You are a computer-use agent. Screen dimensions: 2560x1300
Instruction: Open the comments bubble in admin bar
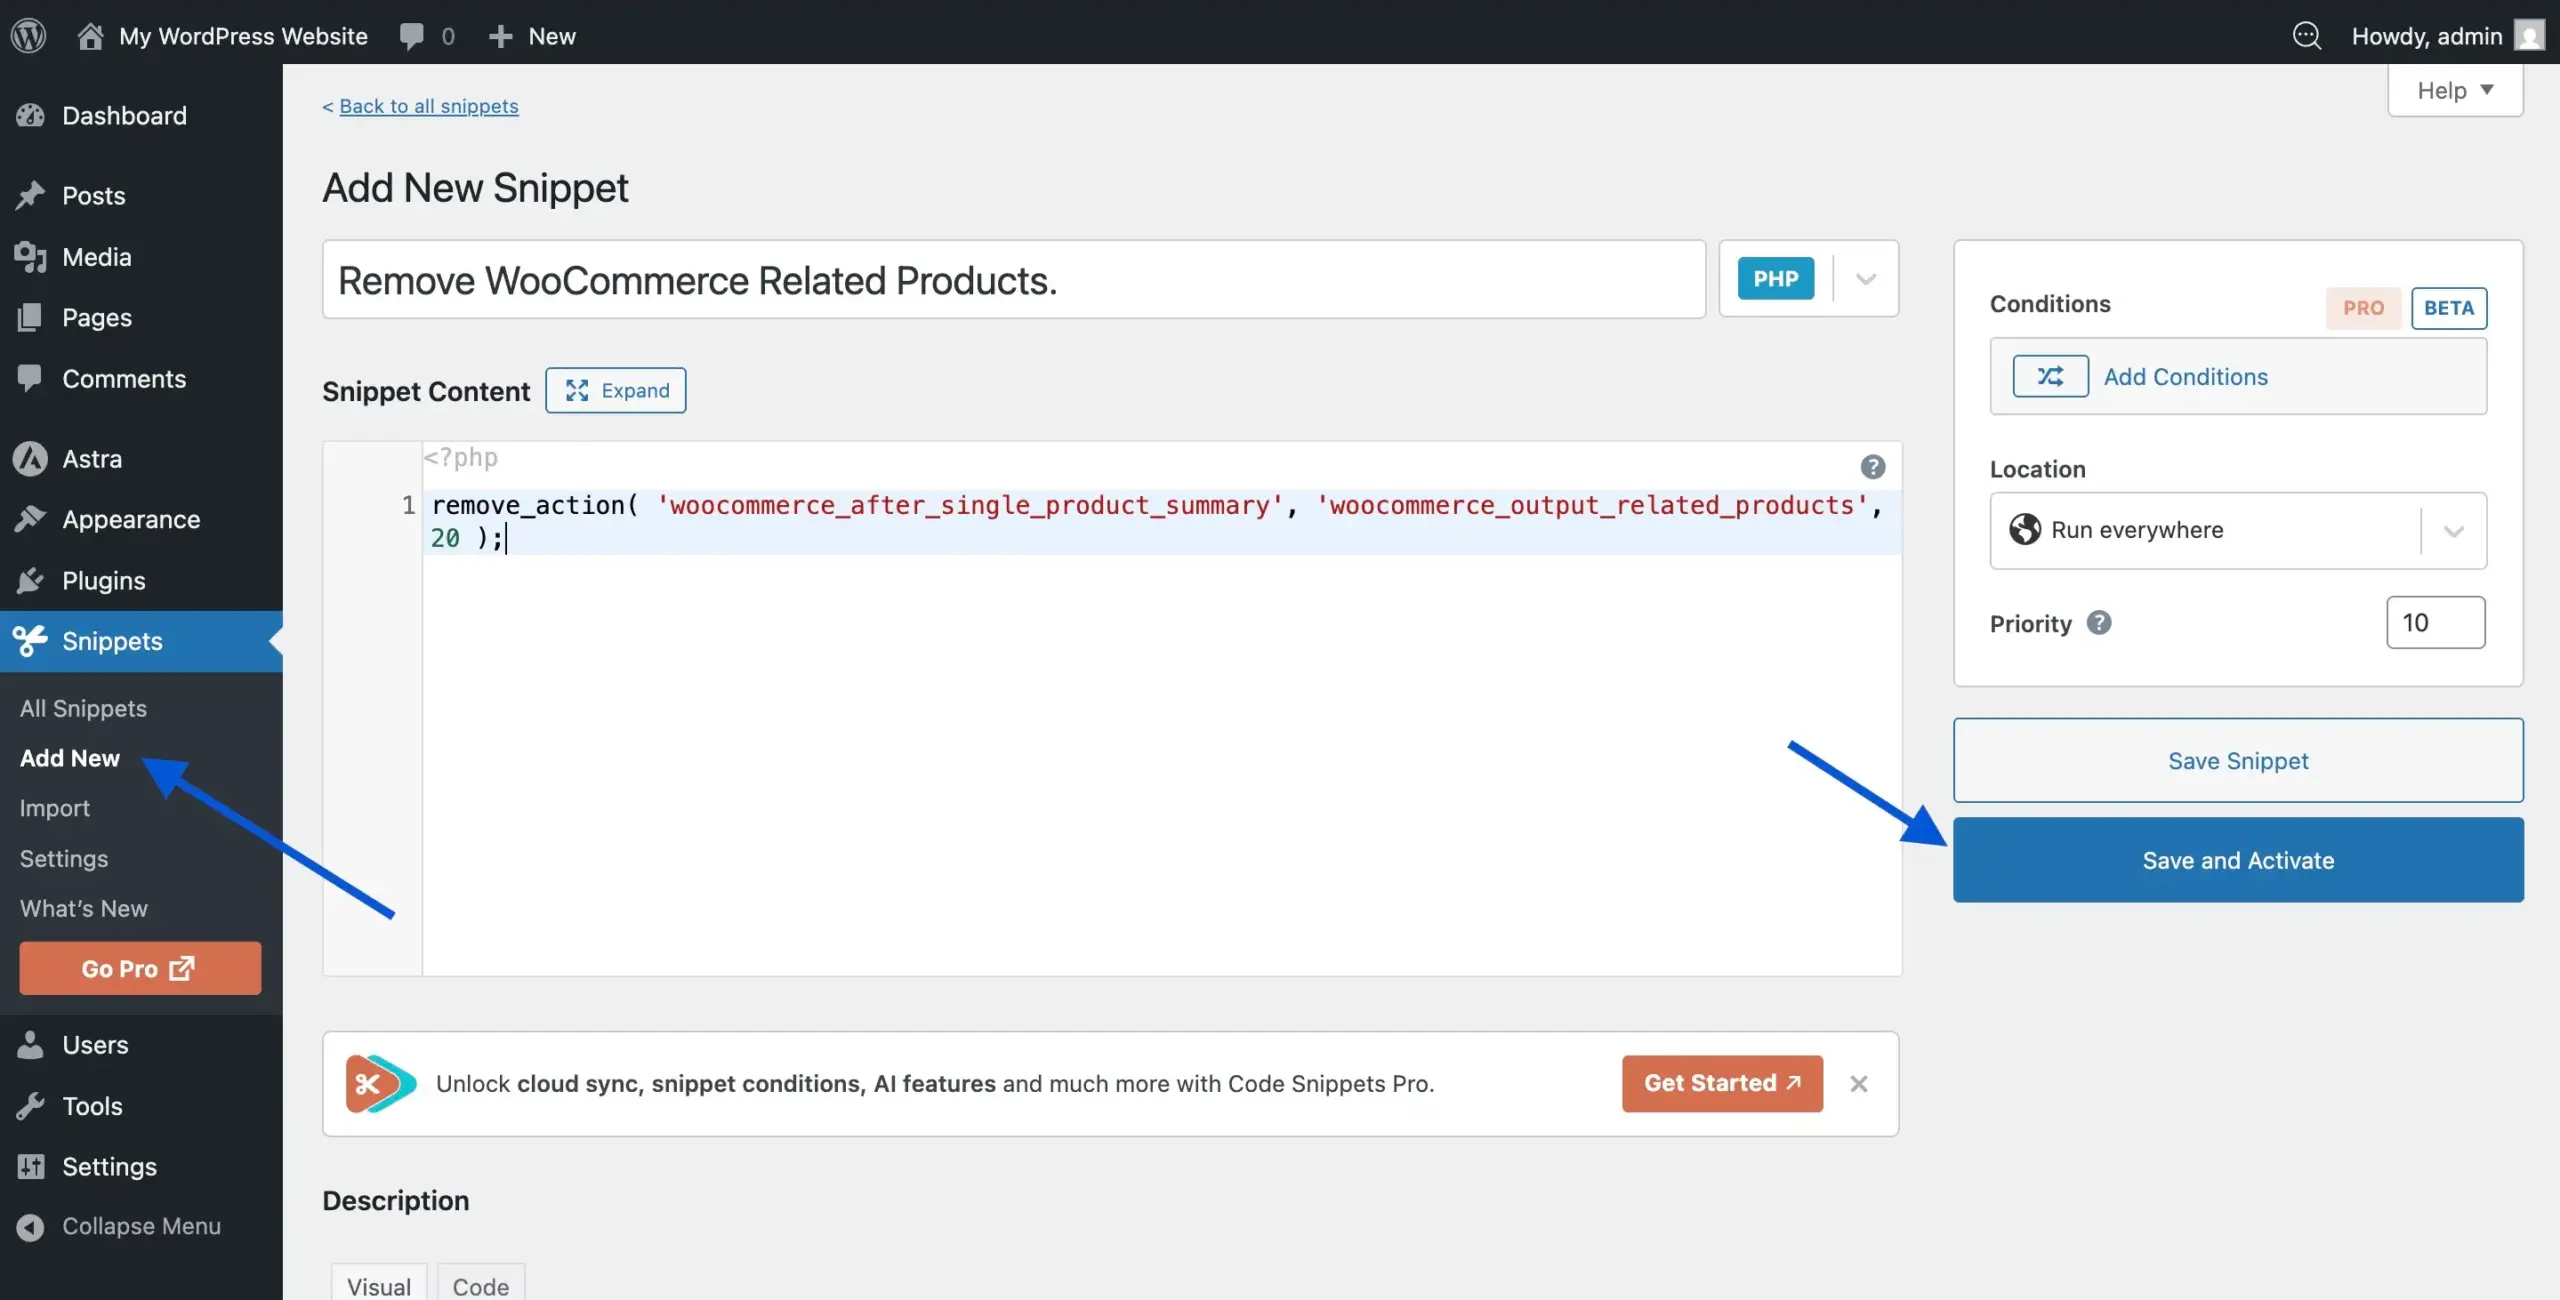tap(411, 36)
